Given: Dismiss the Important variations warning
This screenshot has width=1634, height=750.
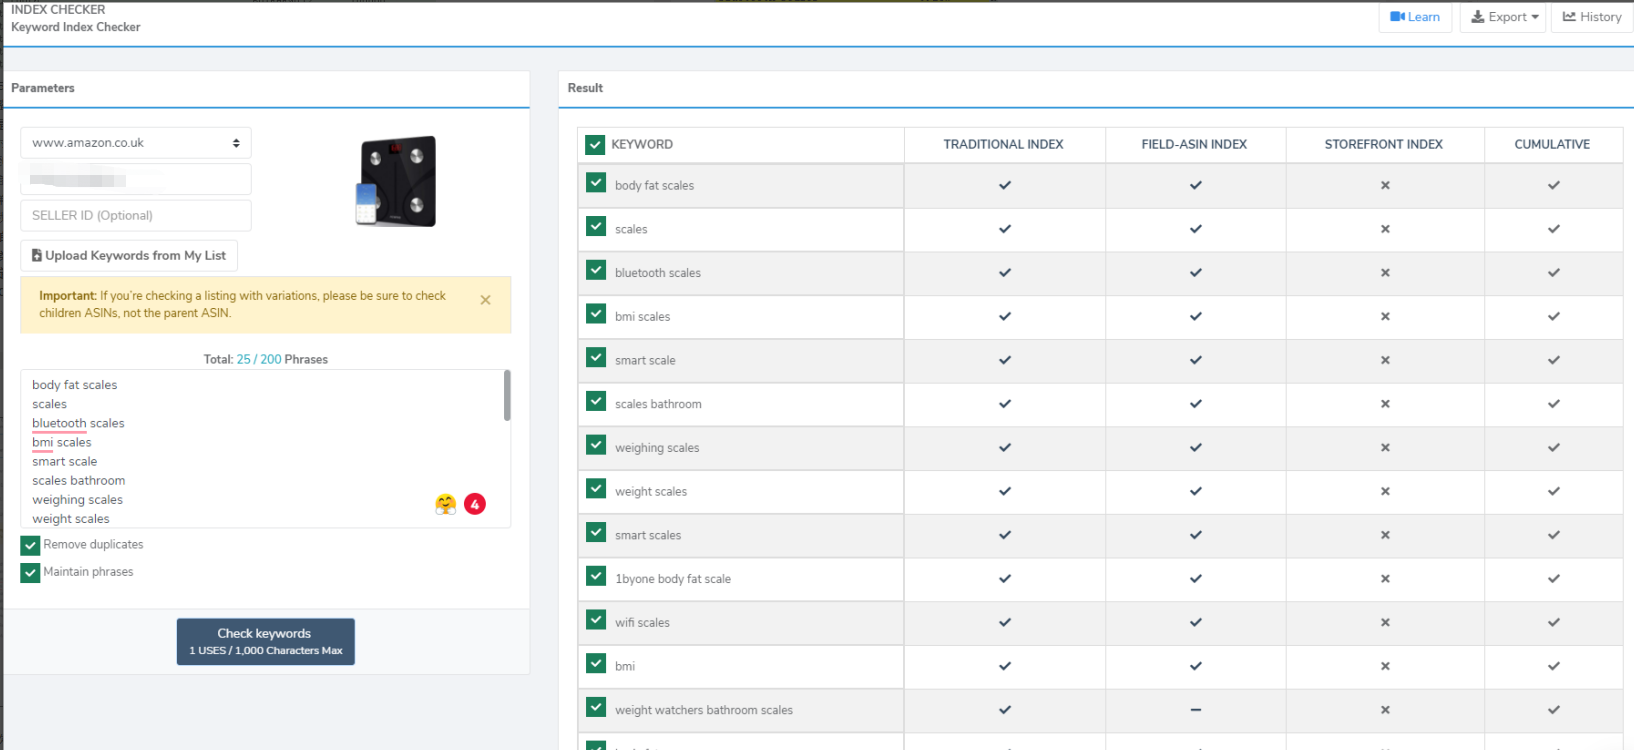Looking at the screenshot, I should tap(485, 300).
